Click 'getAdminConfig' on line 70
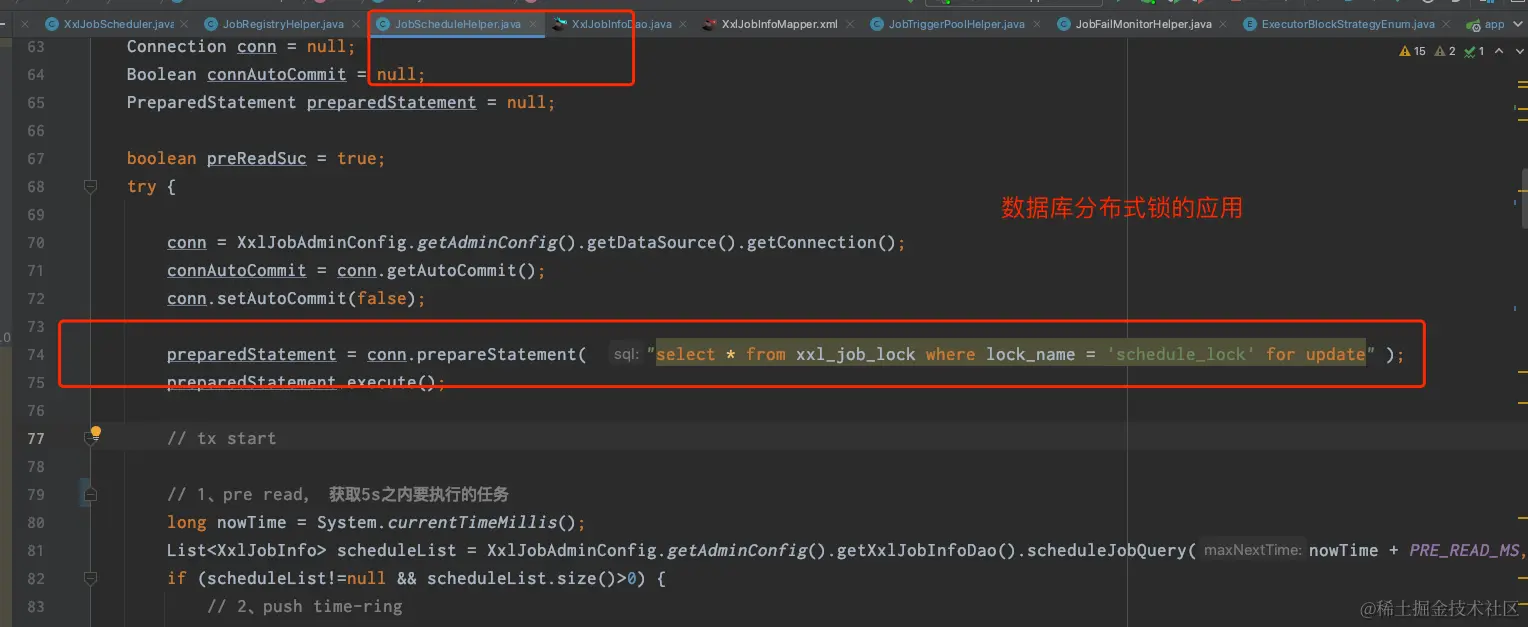 tap(486, 242)
